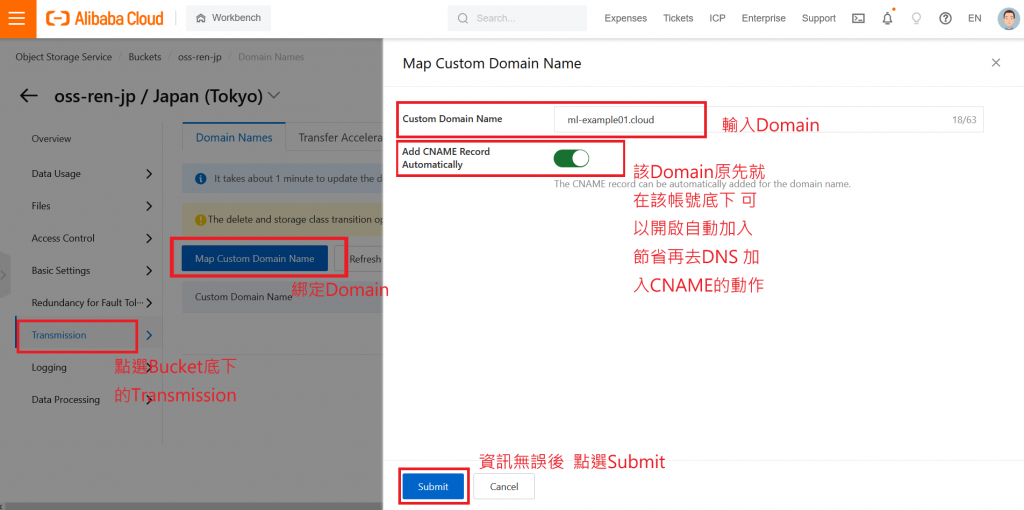Go to oss-ren-jp breadcrumb
This screenshot has width=1024, height=510.
tap(199, 57)
